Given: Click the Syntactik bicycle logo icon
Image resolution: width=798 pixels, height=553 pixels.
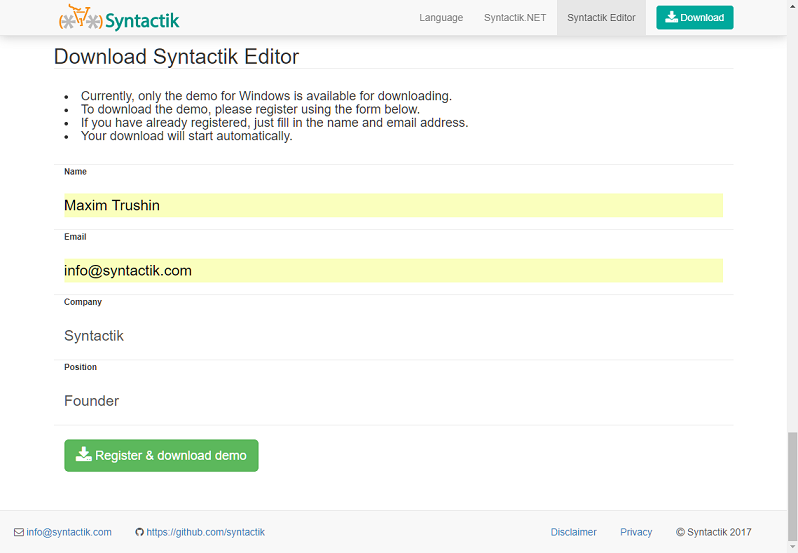Looking at the screenshot, I should point(81,18).
